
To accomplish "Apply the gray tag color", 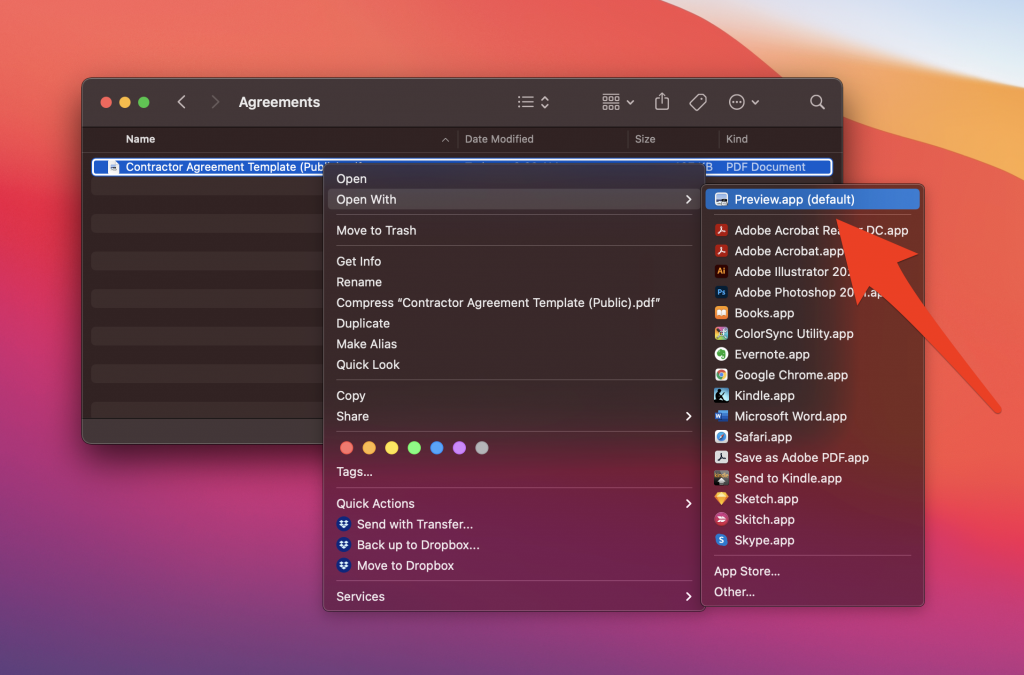I will point(482,448).
